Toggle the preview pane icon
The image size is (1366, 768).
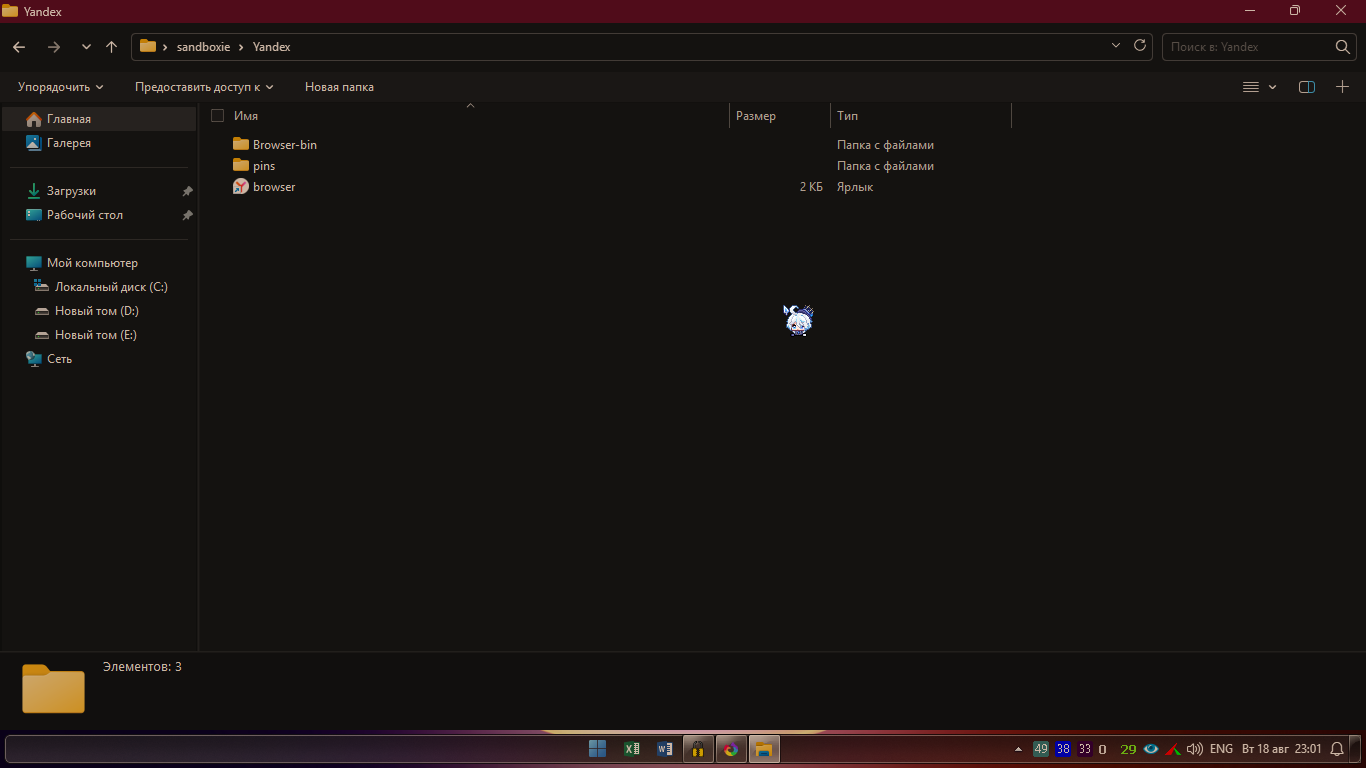coord(1306,87)
